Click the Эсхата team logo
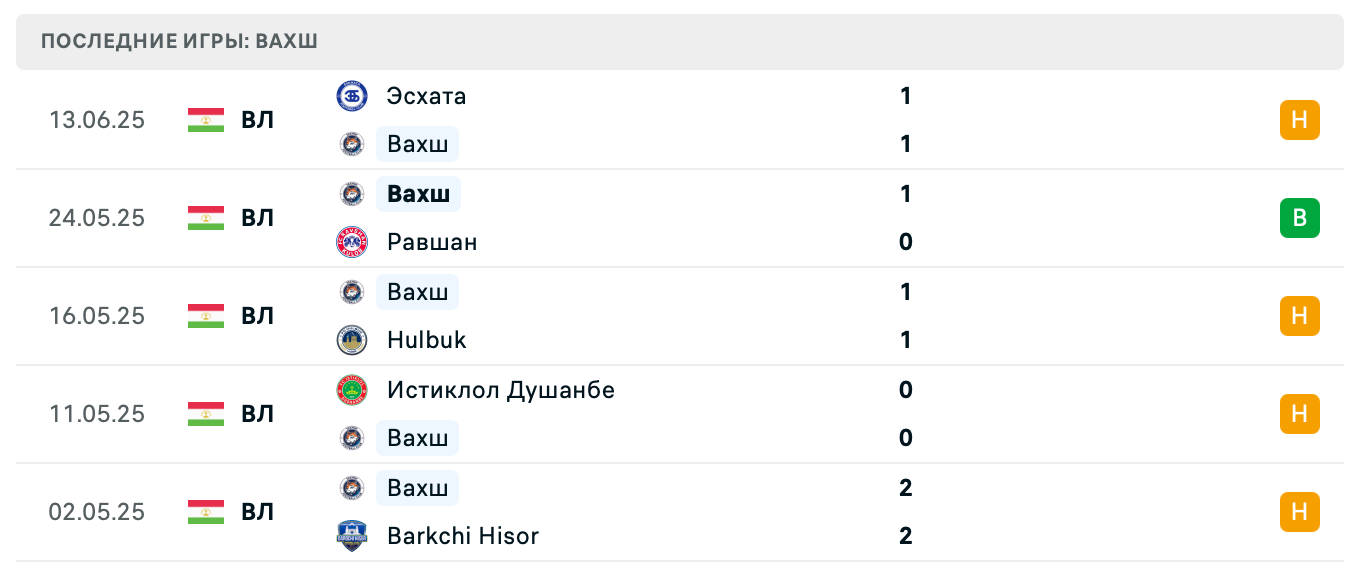 coord(352,96)
